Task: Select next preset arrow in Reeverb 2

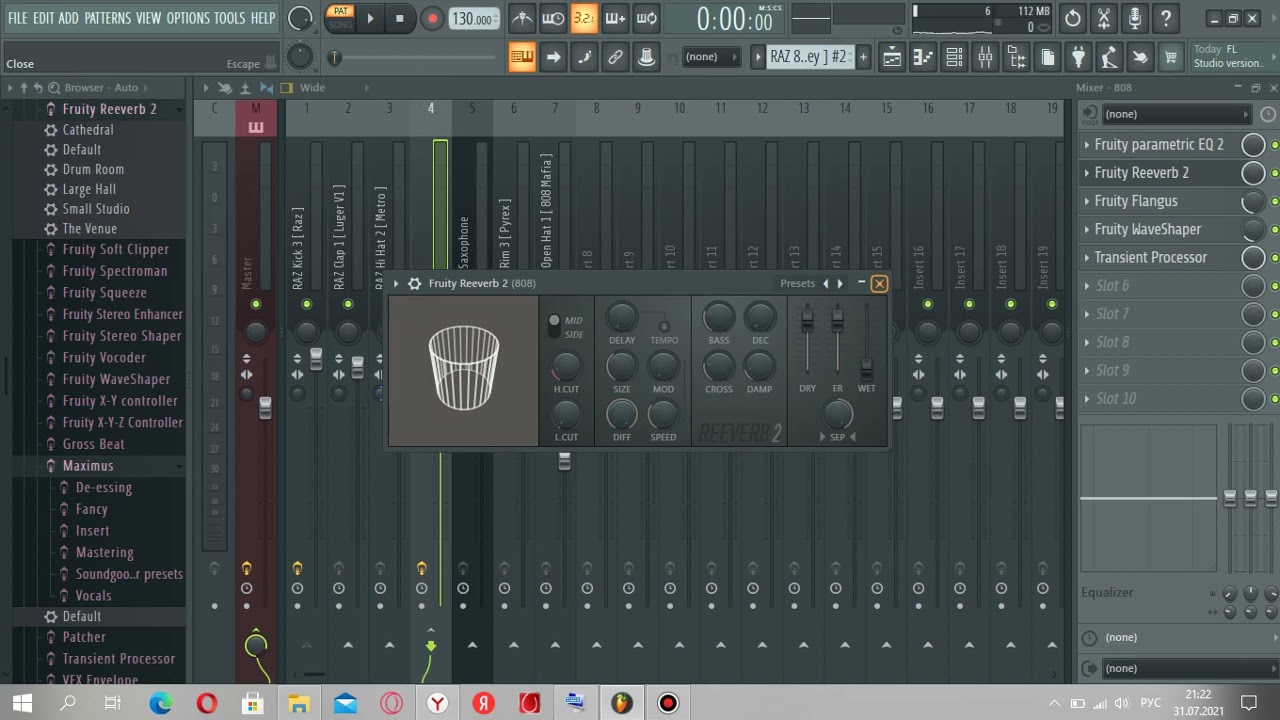Action: (x=840, y=284)
